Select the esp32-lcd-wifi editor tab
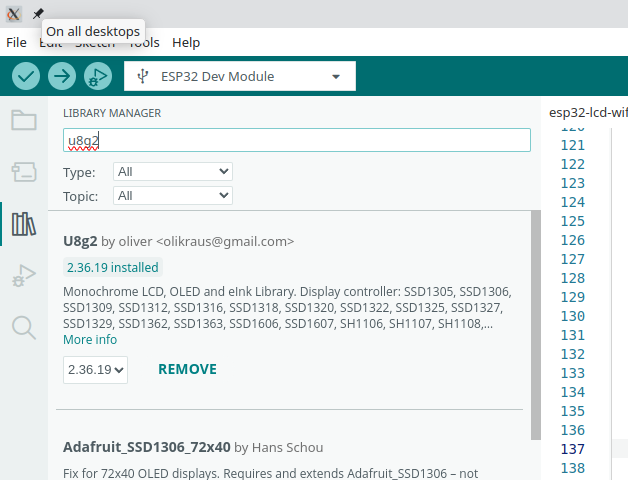This screenshot has height=480, width=628. click(588, 113)
